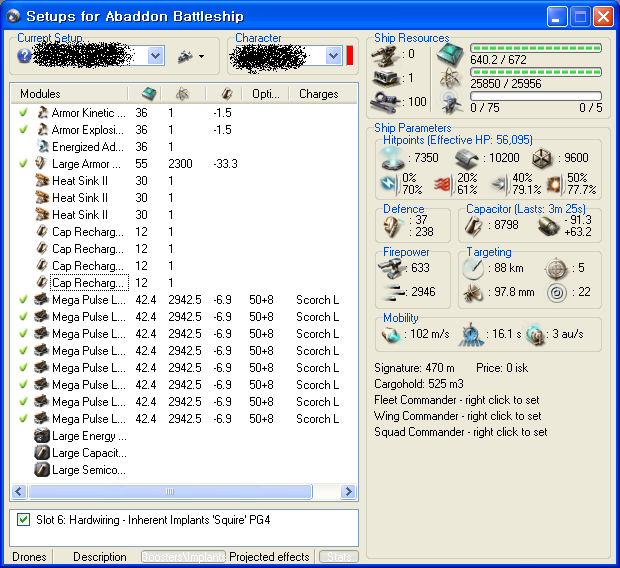
Task: Open the ship setup actions icon
Action: (x=190, y=56)
